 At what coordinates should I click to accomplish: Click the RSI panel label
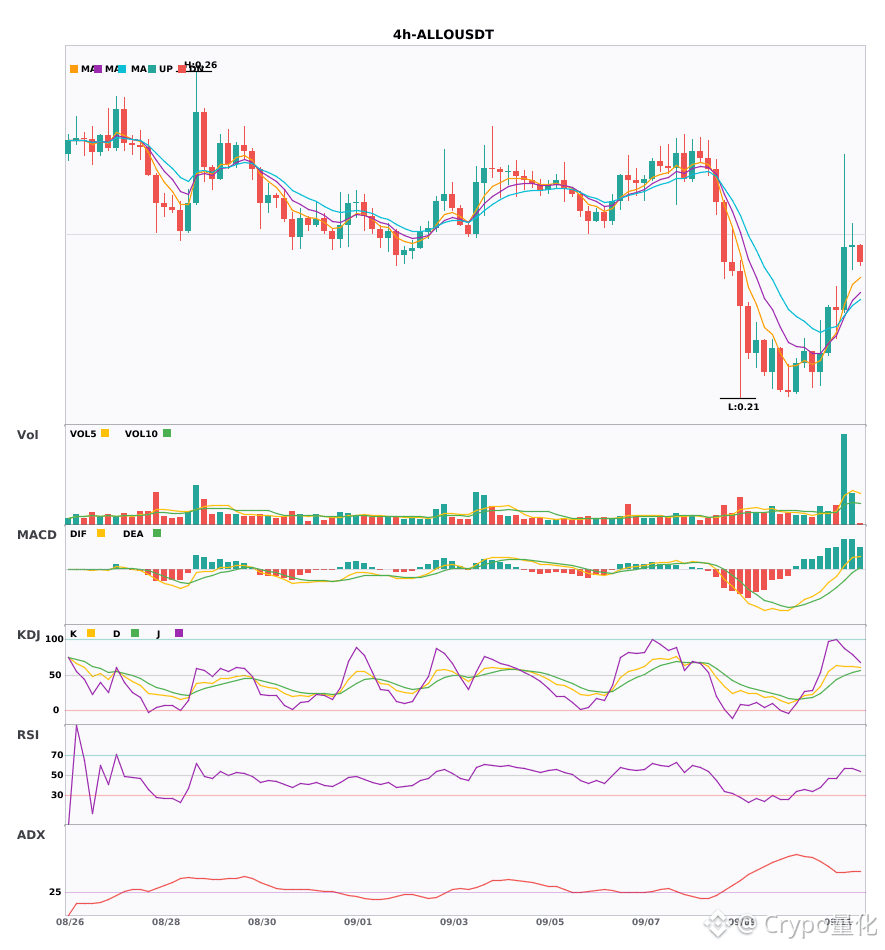(28, 734)
